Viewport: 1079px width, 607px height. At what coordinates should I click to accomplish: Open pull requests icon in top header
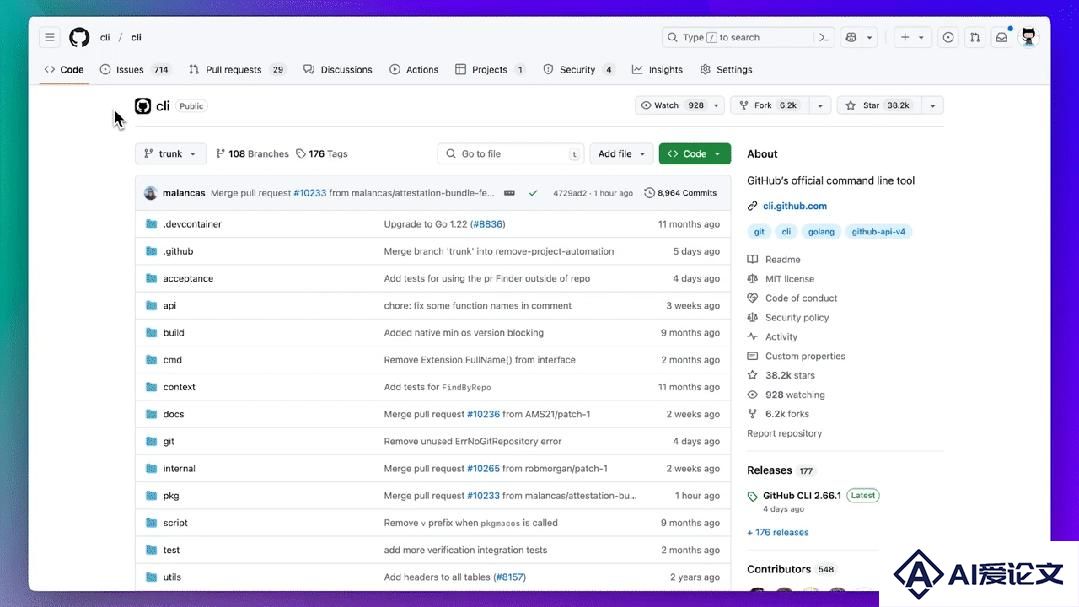[975, 37]
